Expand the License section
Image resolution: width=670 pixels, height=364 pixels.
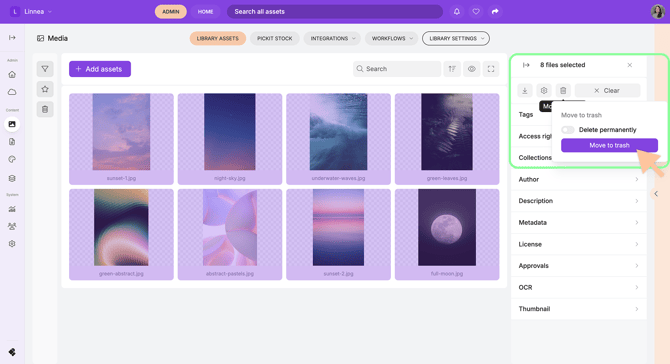tap(579, 244)
